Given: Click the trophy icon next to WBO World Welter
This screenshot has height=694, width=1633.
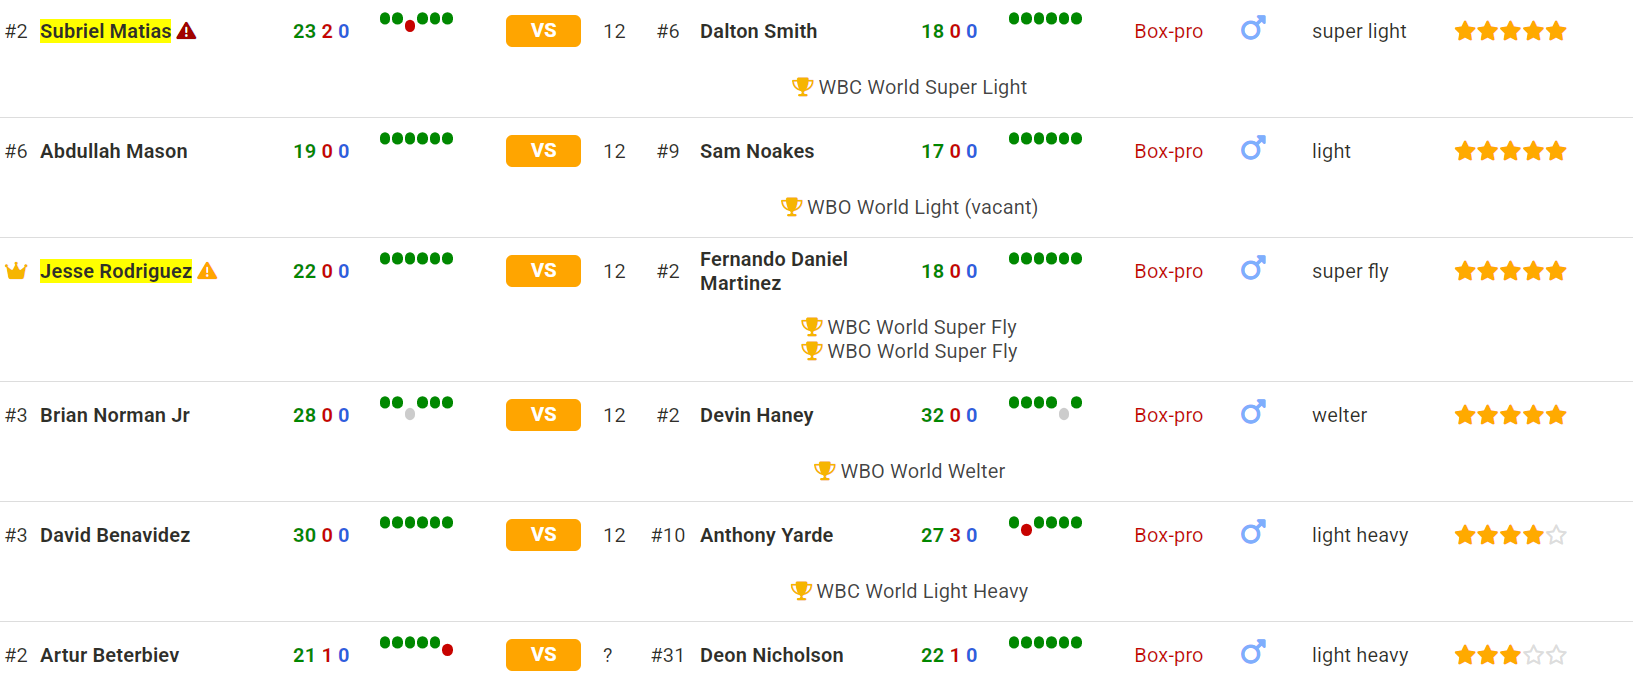Looking at the screenshot, I should 824,471.
